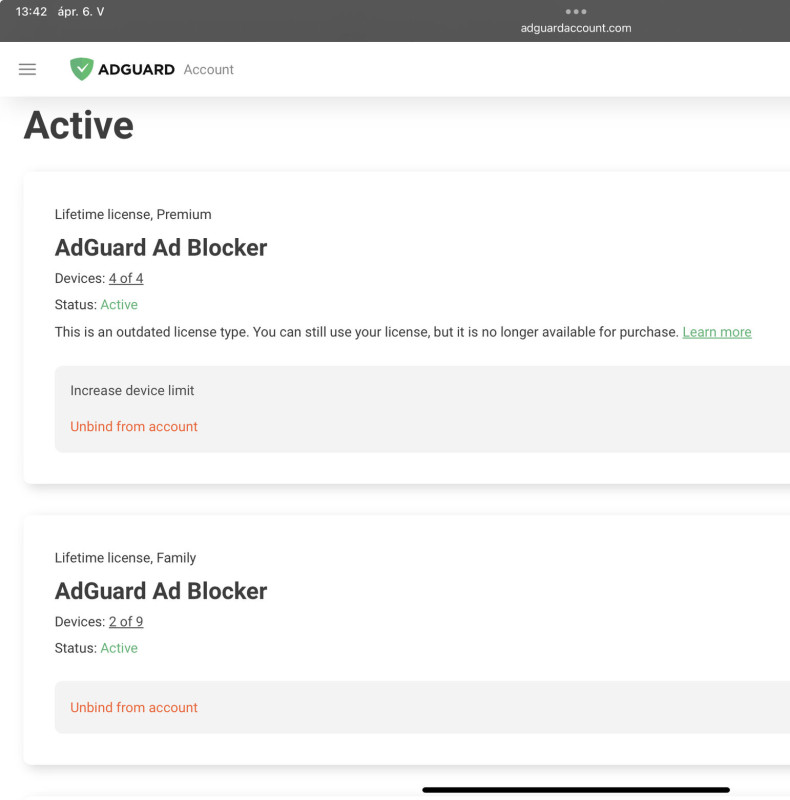Viewport: 790px width, 800px height.
Task: Unbind the Family license from account
Action: [134, 707]
